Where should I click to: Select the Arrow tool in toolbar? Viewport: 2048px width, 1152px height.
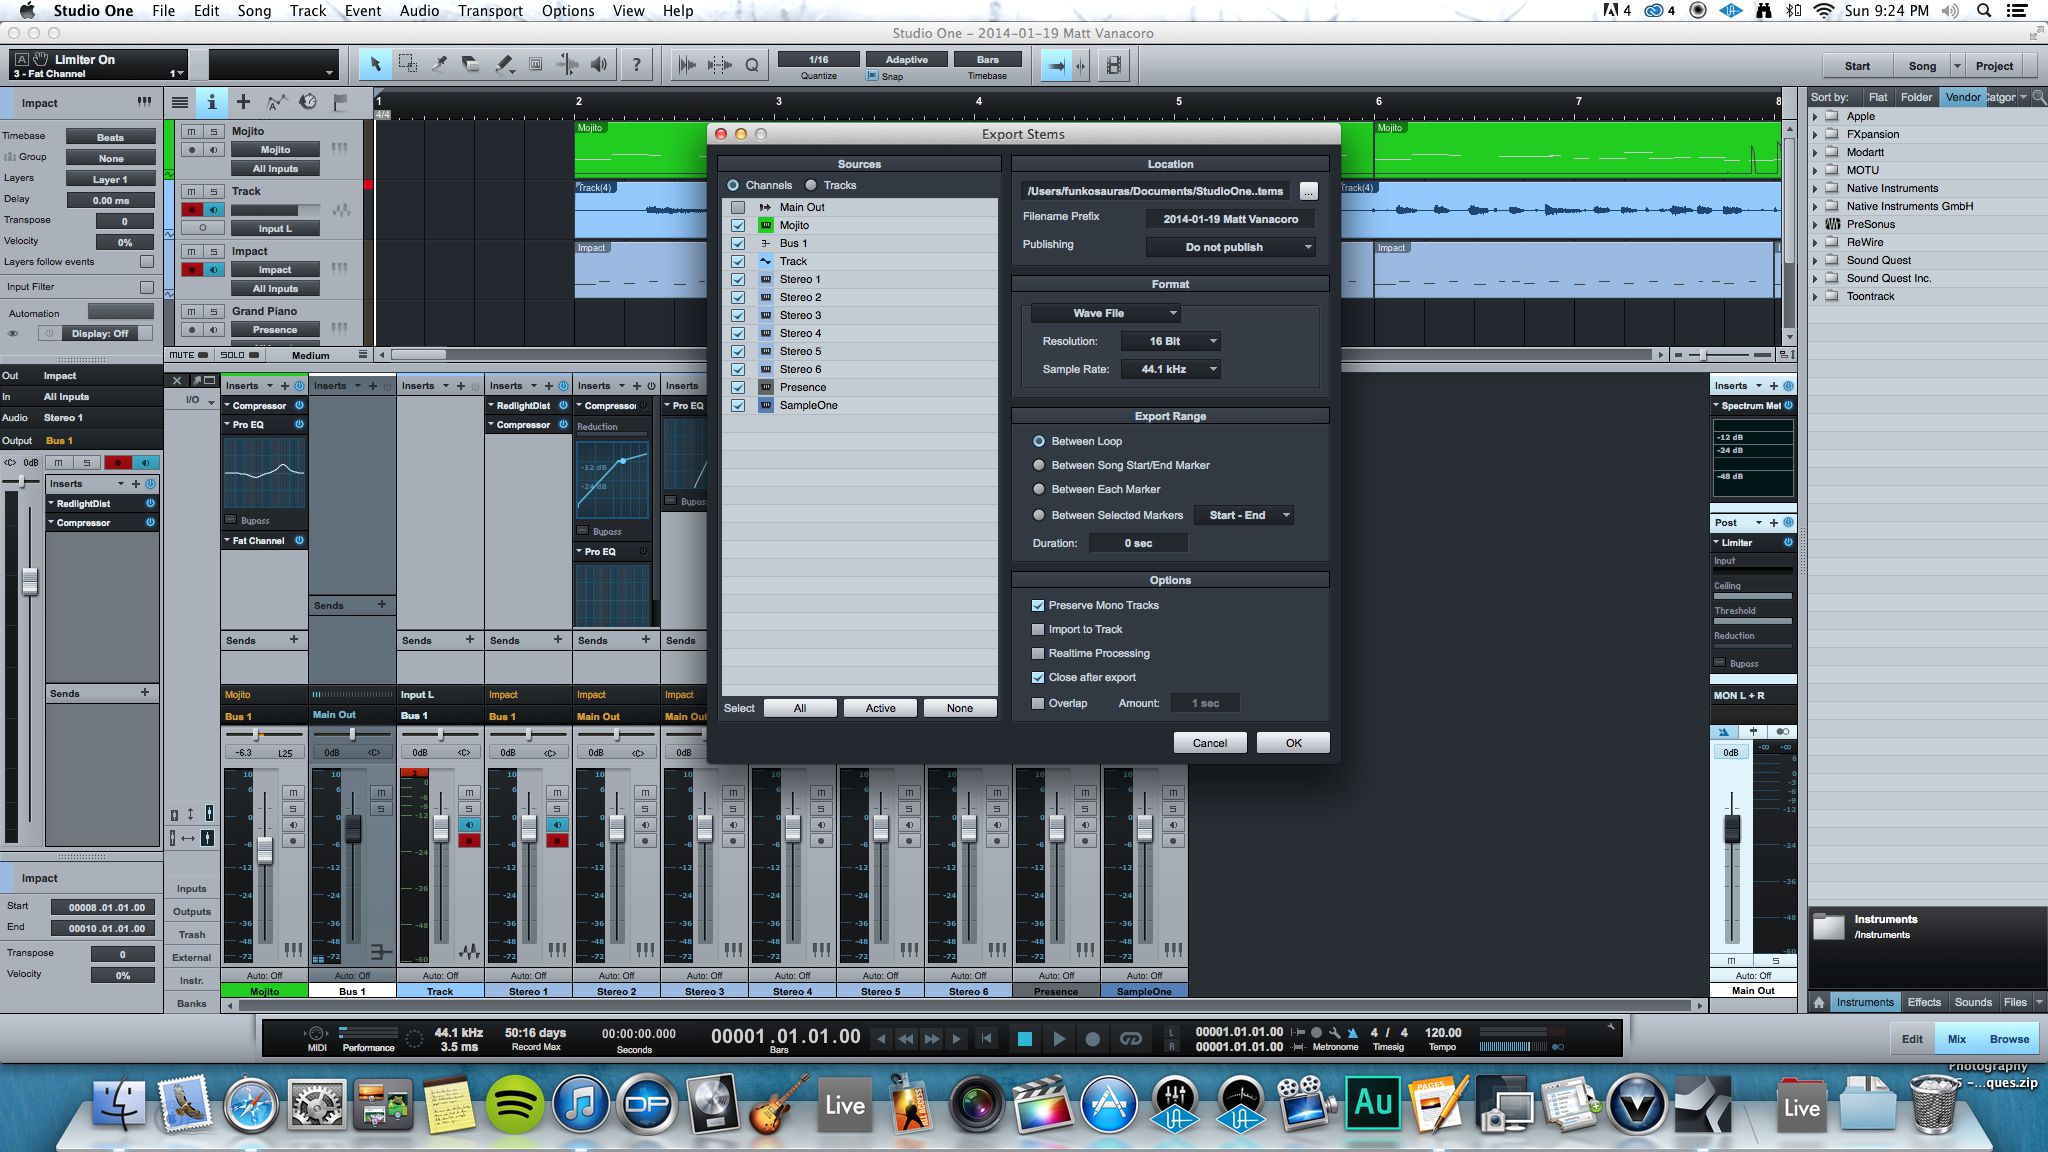(375, 65)
